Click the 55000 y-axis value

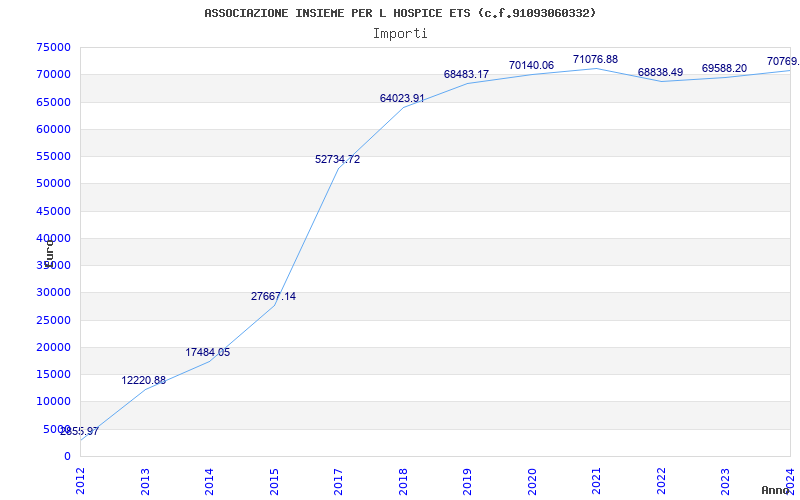coord(54,156)
